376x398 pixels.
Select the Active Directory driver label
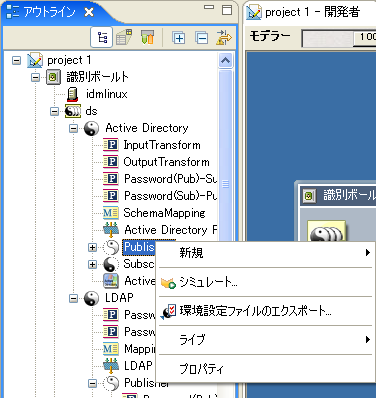point(147,128)
